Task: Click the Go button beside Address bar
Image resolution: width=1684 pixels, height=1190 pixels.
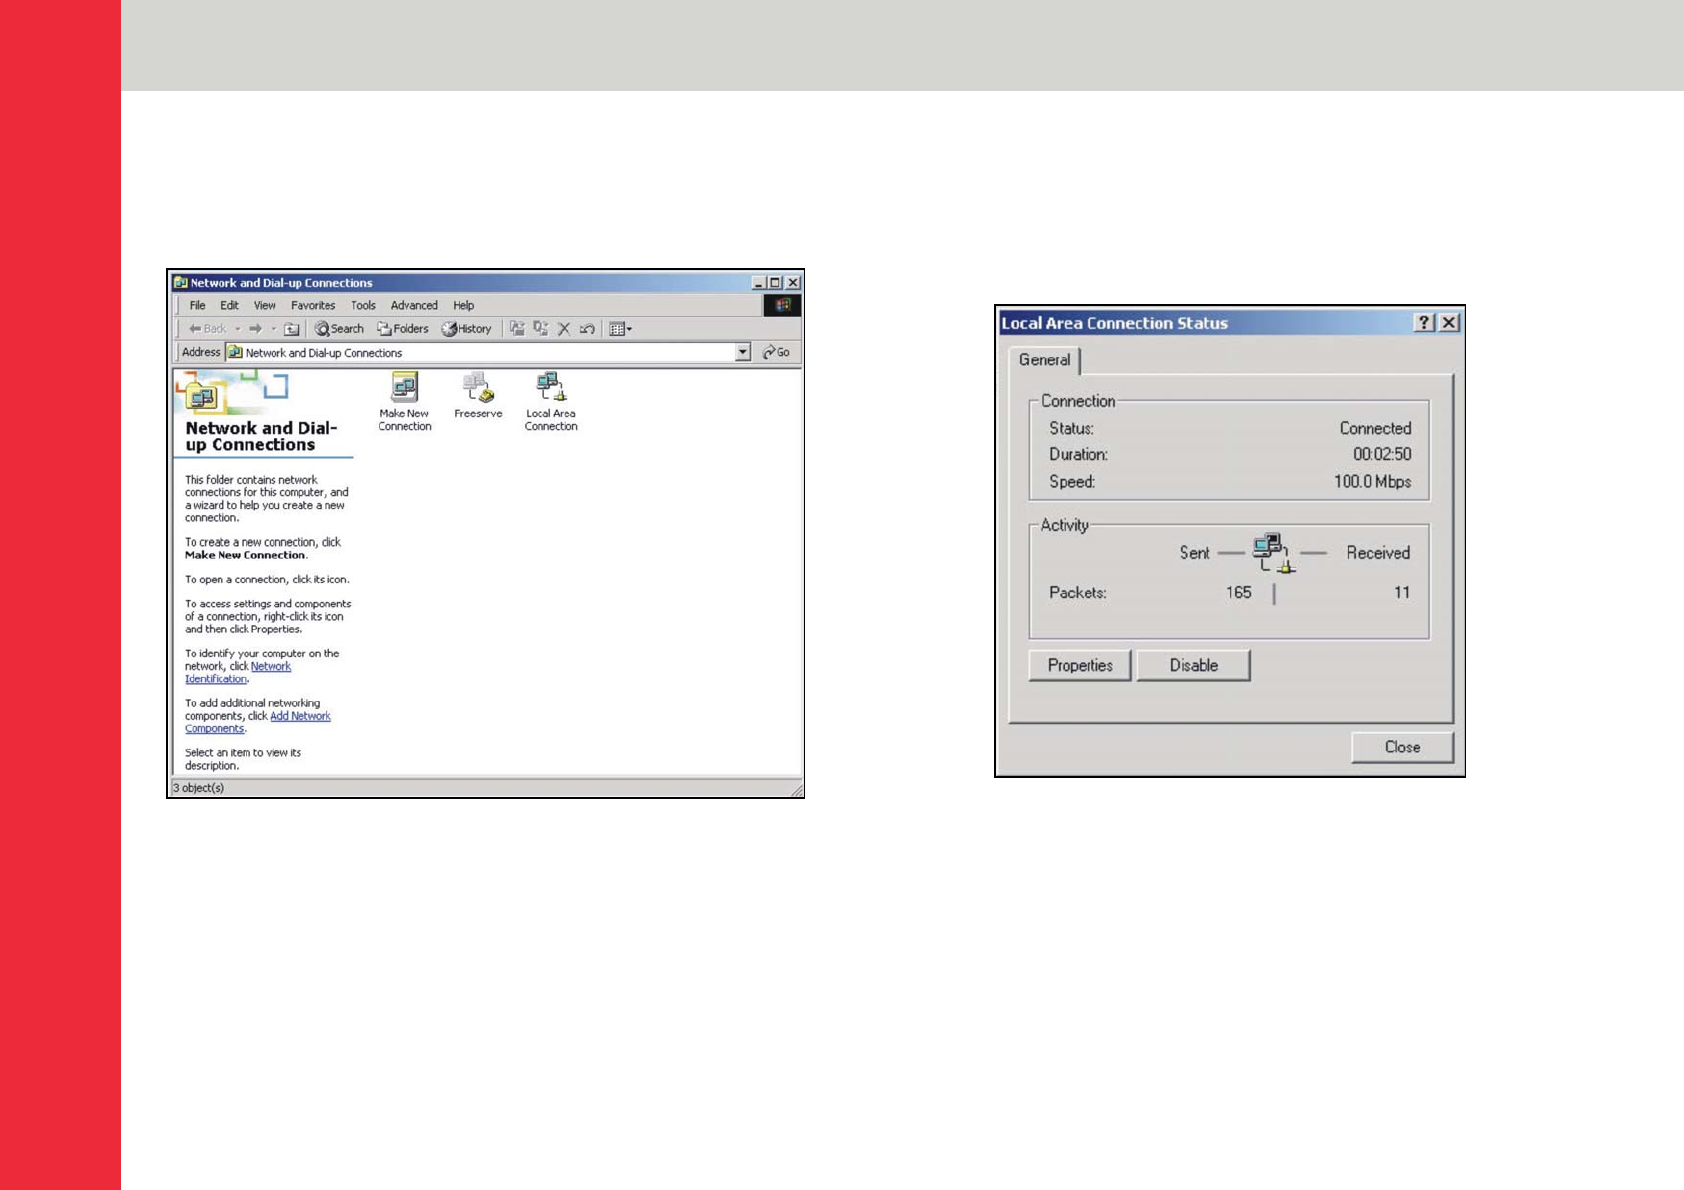Action: [x=776, y=352]
